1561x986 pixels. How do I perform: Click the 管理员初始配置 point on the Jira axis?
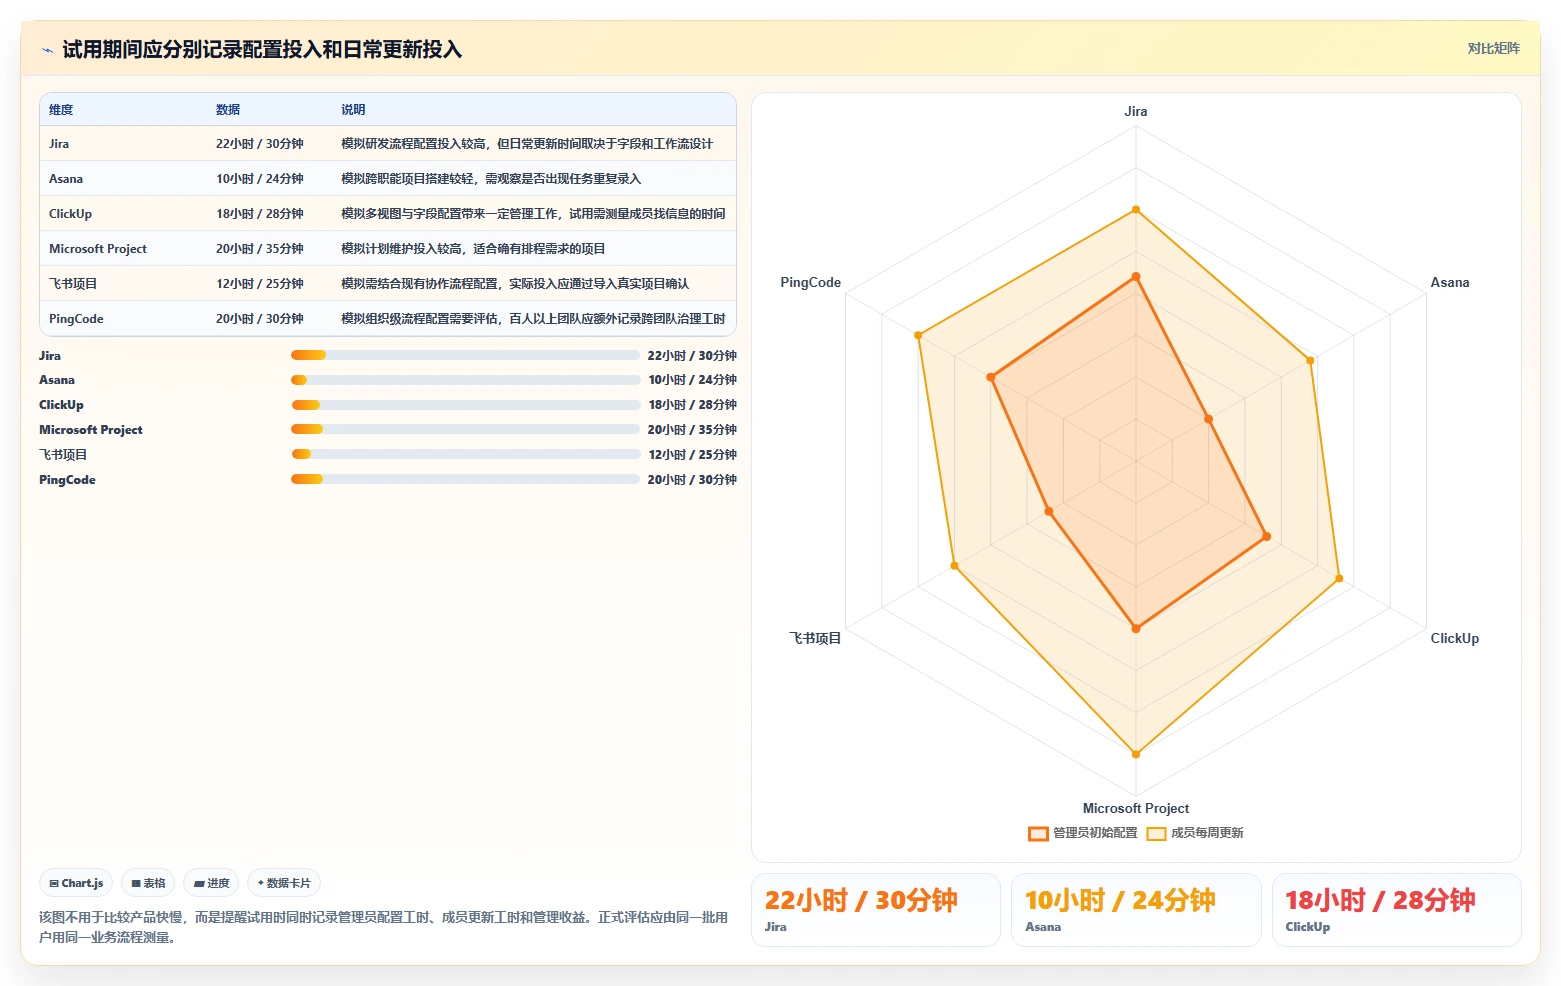click(x=1136, y=277)
